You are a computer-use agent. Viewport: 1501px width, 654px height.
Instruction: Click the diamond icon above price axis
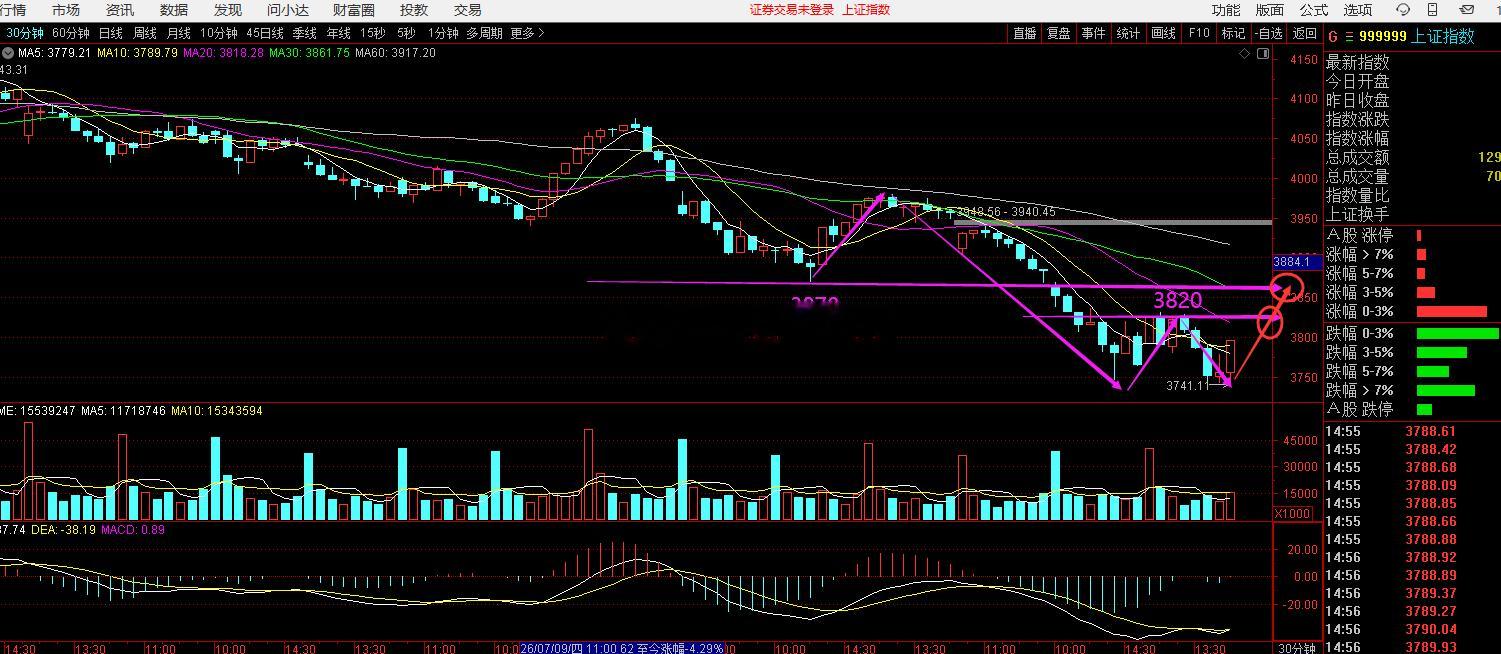[1245, 54]
